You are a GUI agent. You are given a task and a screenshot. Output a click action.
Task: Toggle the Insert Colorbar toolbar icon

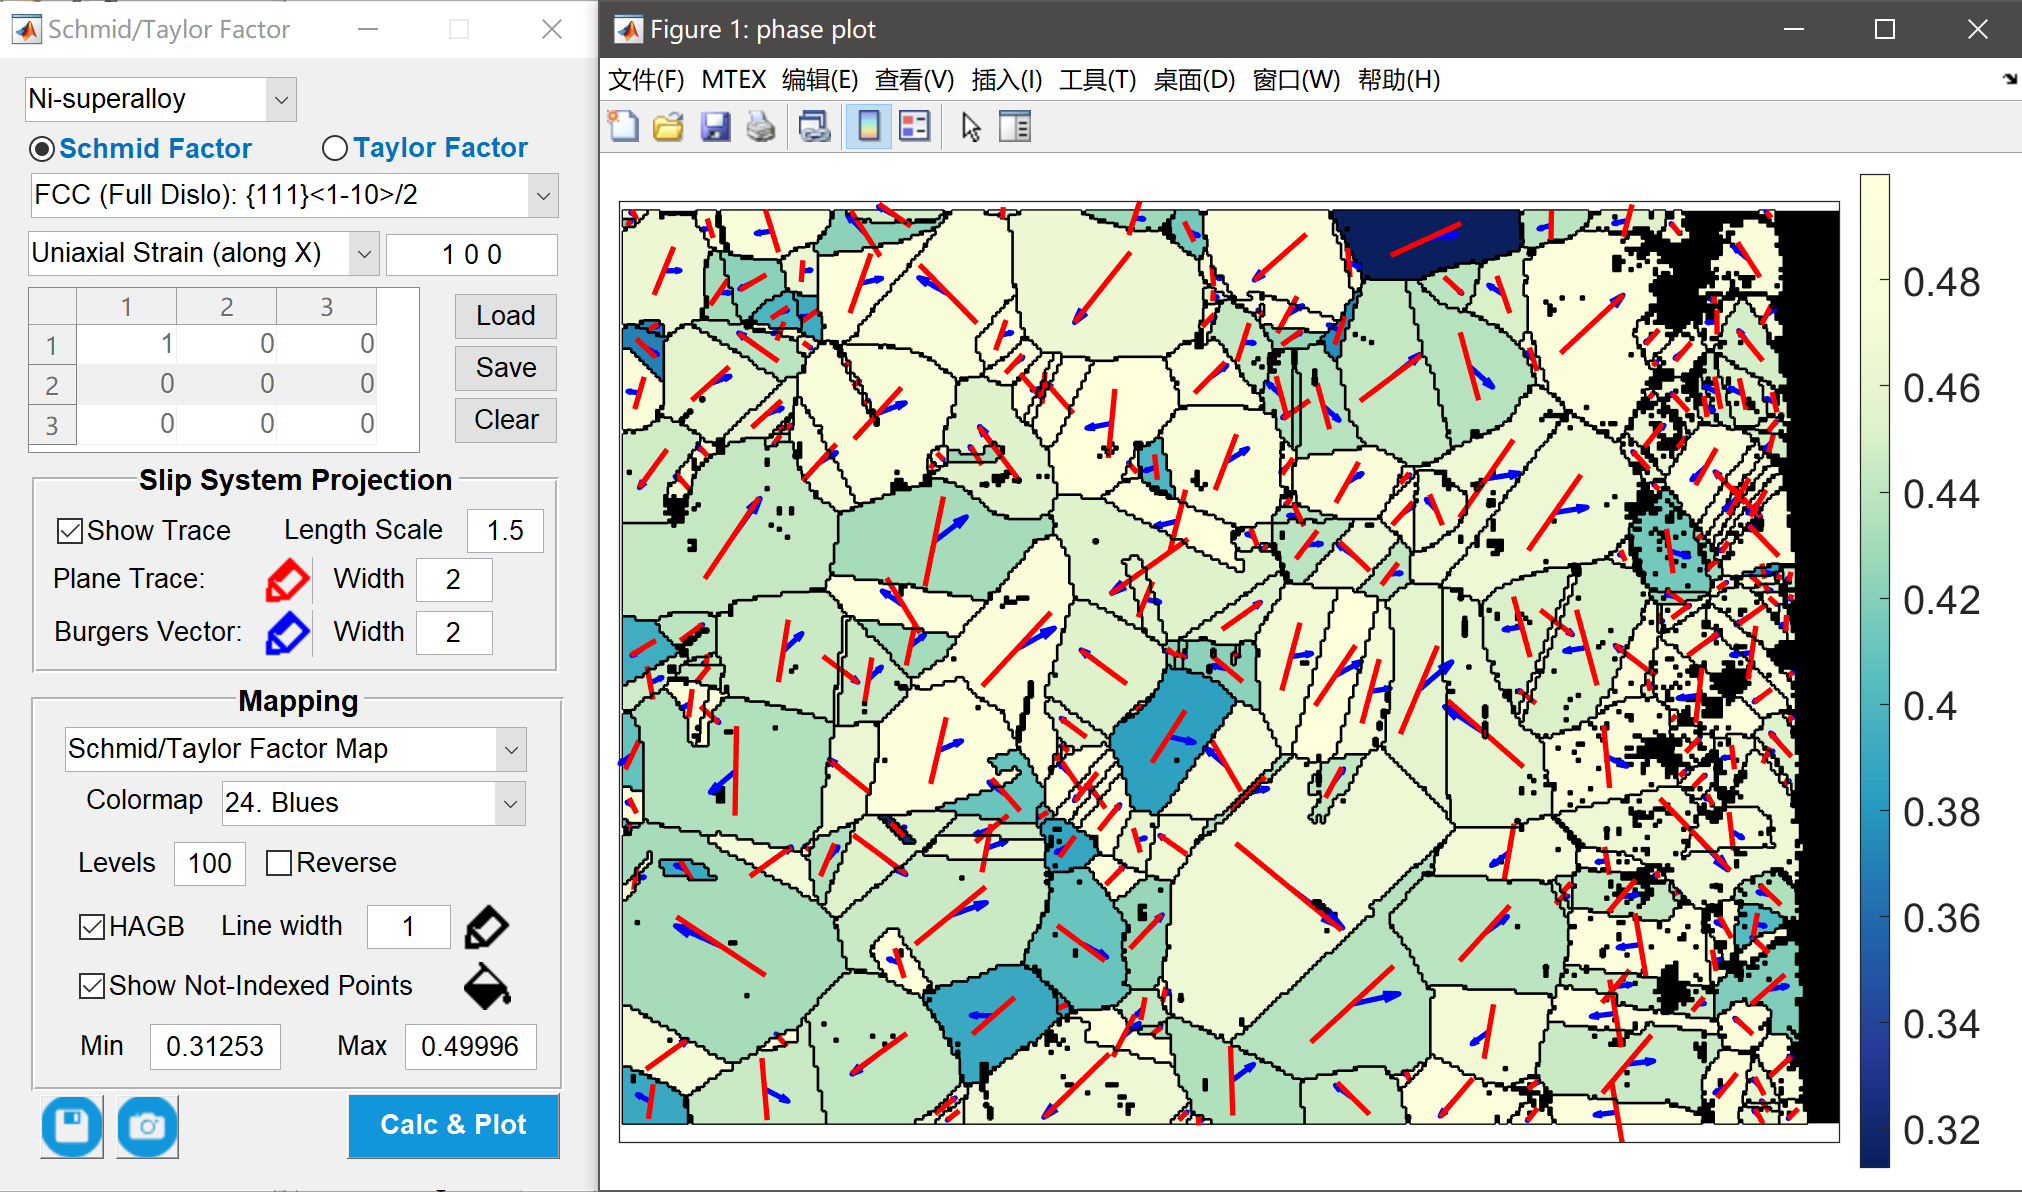pyautogui.click(x=868, y=127)
